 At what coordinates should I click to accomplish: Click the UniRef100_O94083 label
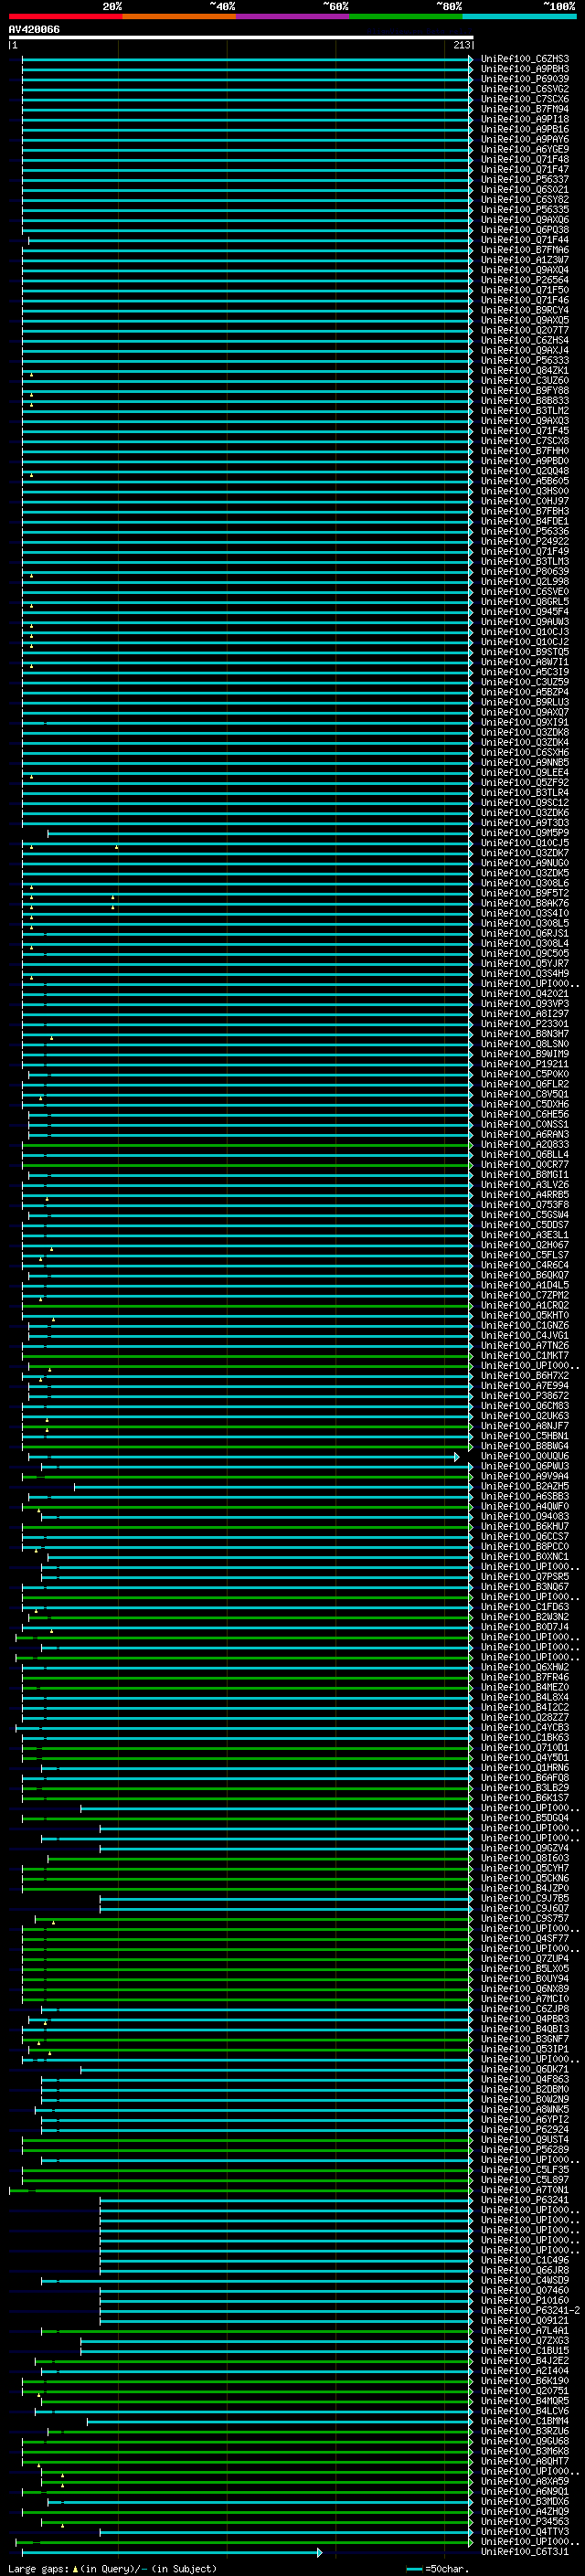tap(525, 1516)
